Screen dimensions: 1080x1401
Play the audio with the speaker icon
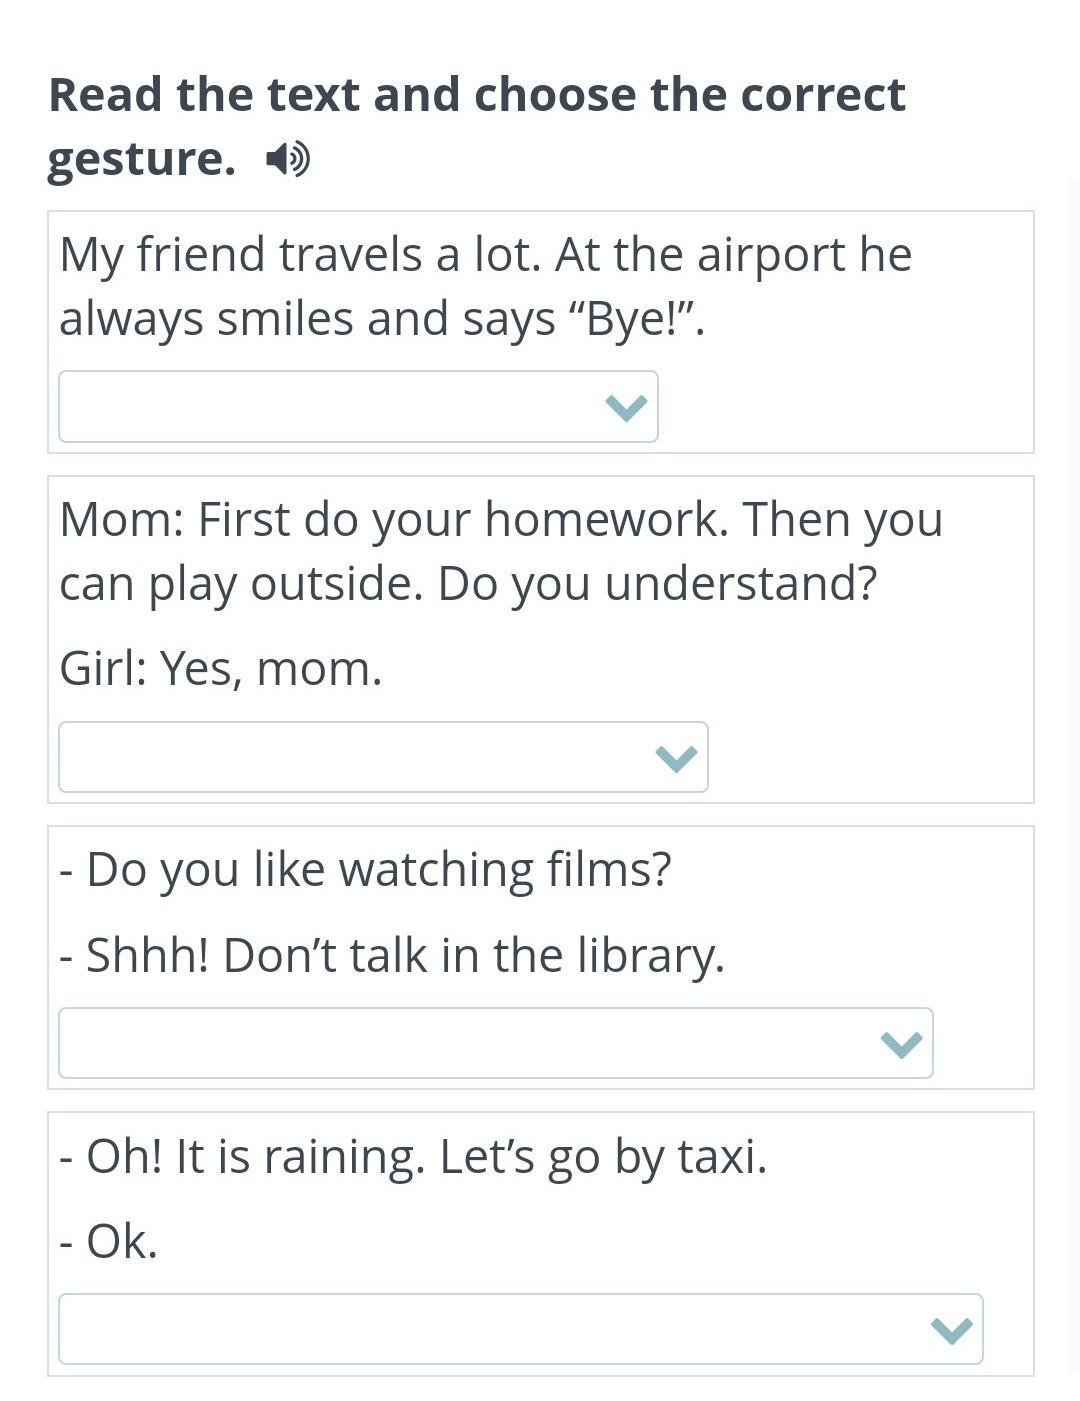pos(288,158)
